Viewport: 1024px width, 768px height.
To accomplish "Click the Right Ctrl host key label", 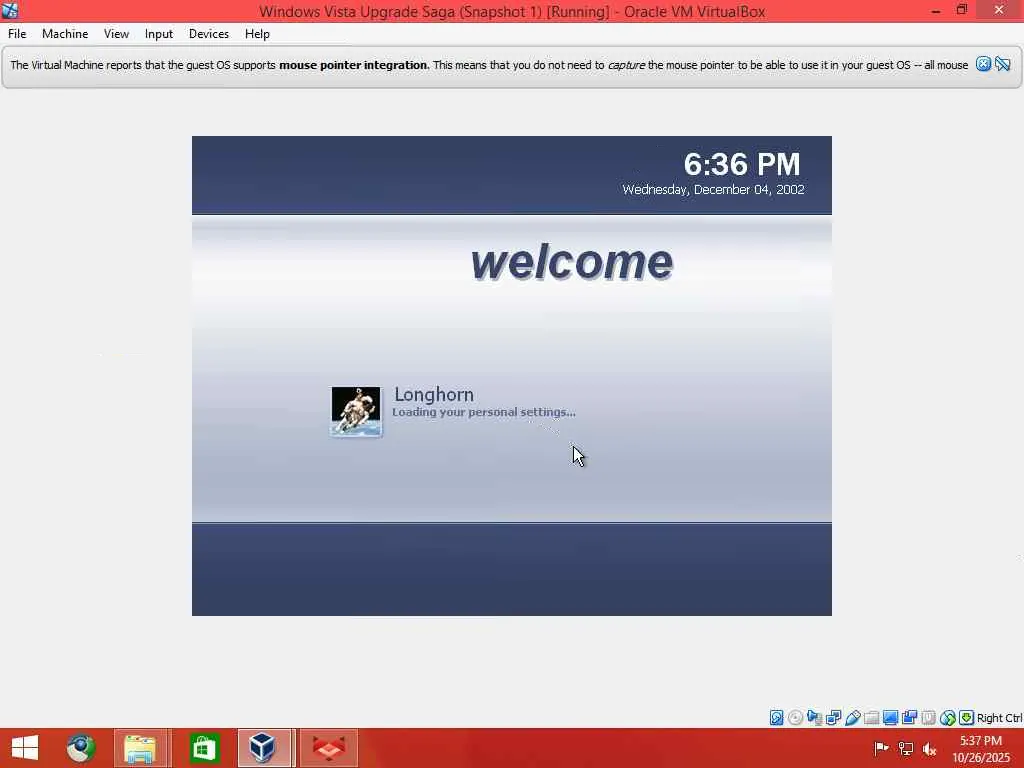I will coord(999,718).
